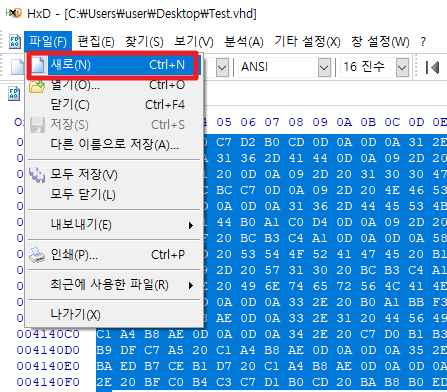Click the Test.vhd document tab icon
447x392 pixels.
click(14, 94)
